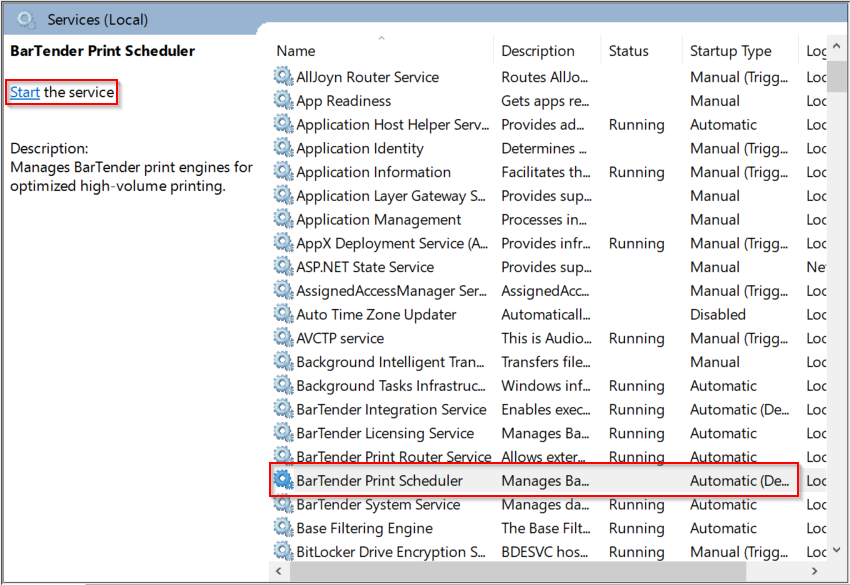
Task: Select the Application Identity service name
Action: tap(360, 149)
